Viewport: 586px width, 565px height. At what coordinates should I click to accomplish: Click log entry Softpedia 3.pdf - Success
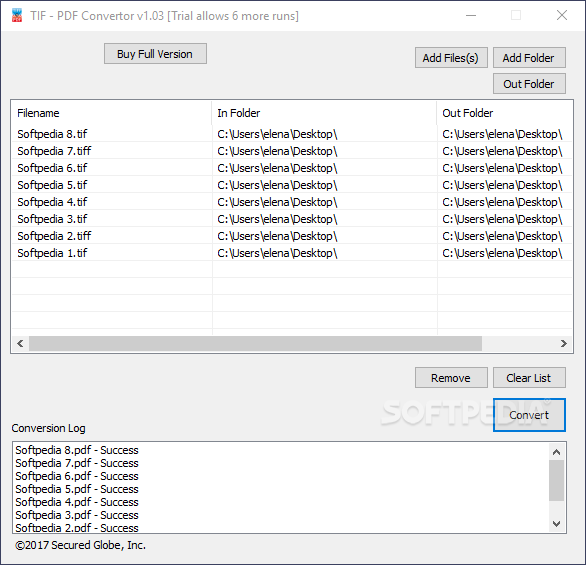pos(77,515)
